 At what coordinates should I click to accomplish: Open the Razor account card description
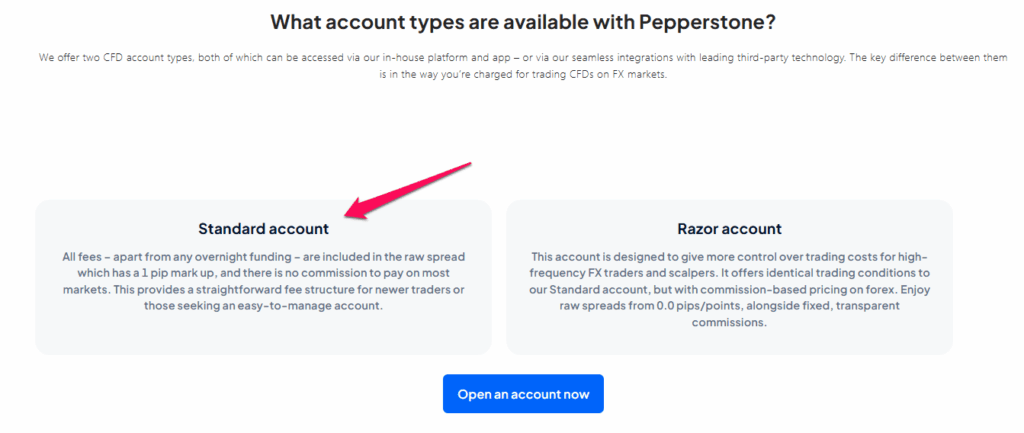click(x=729, y=289)
